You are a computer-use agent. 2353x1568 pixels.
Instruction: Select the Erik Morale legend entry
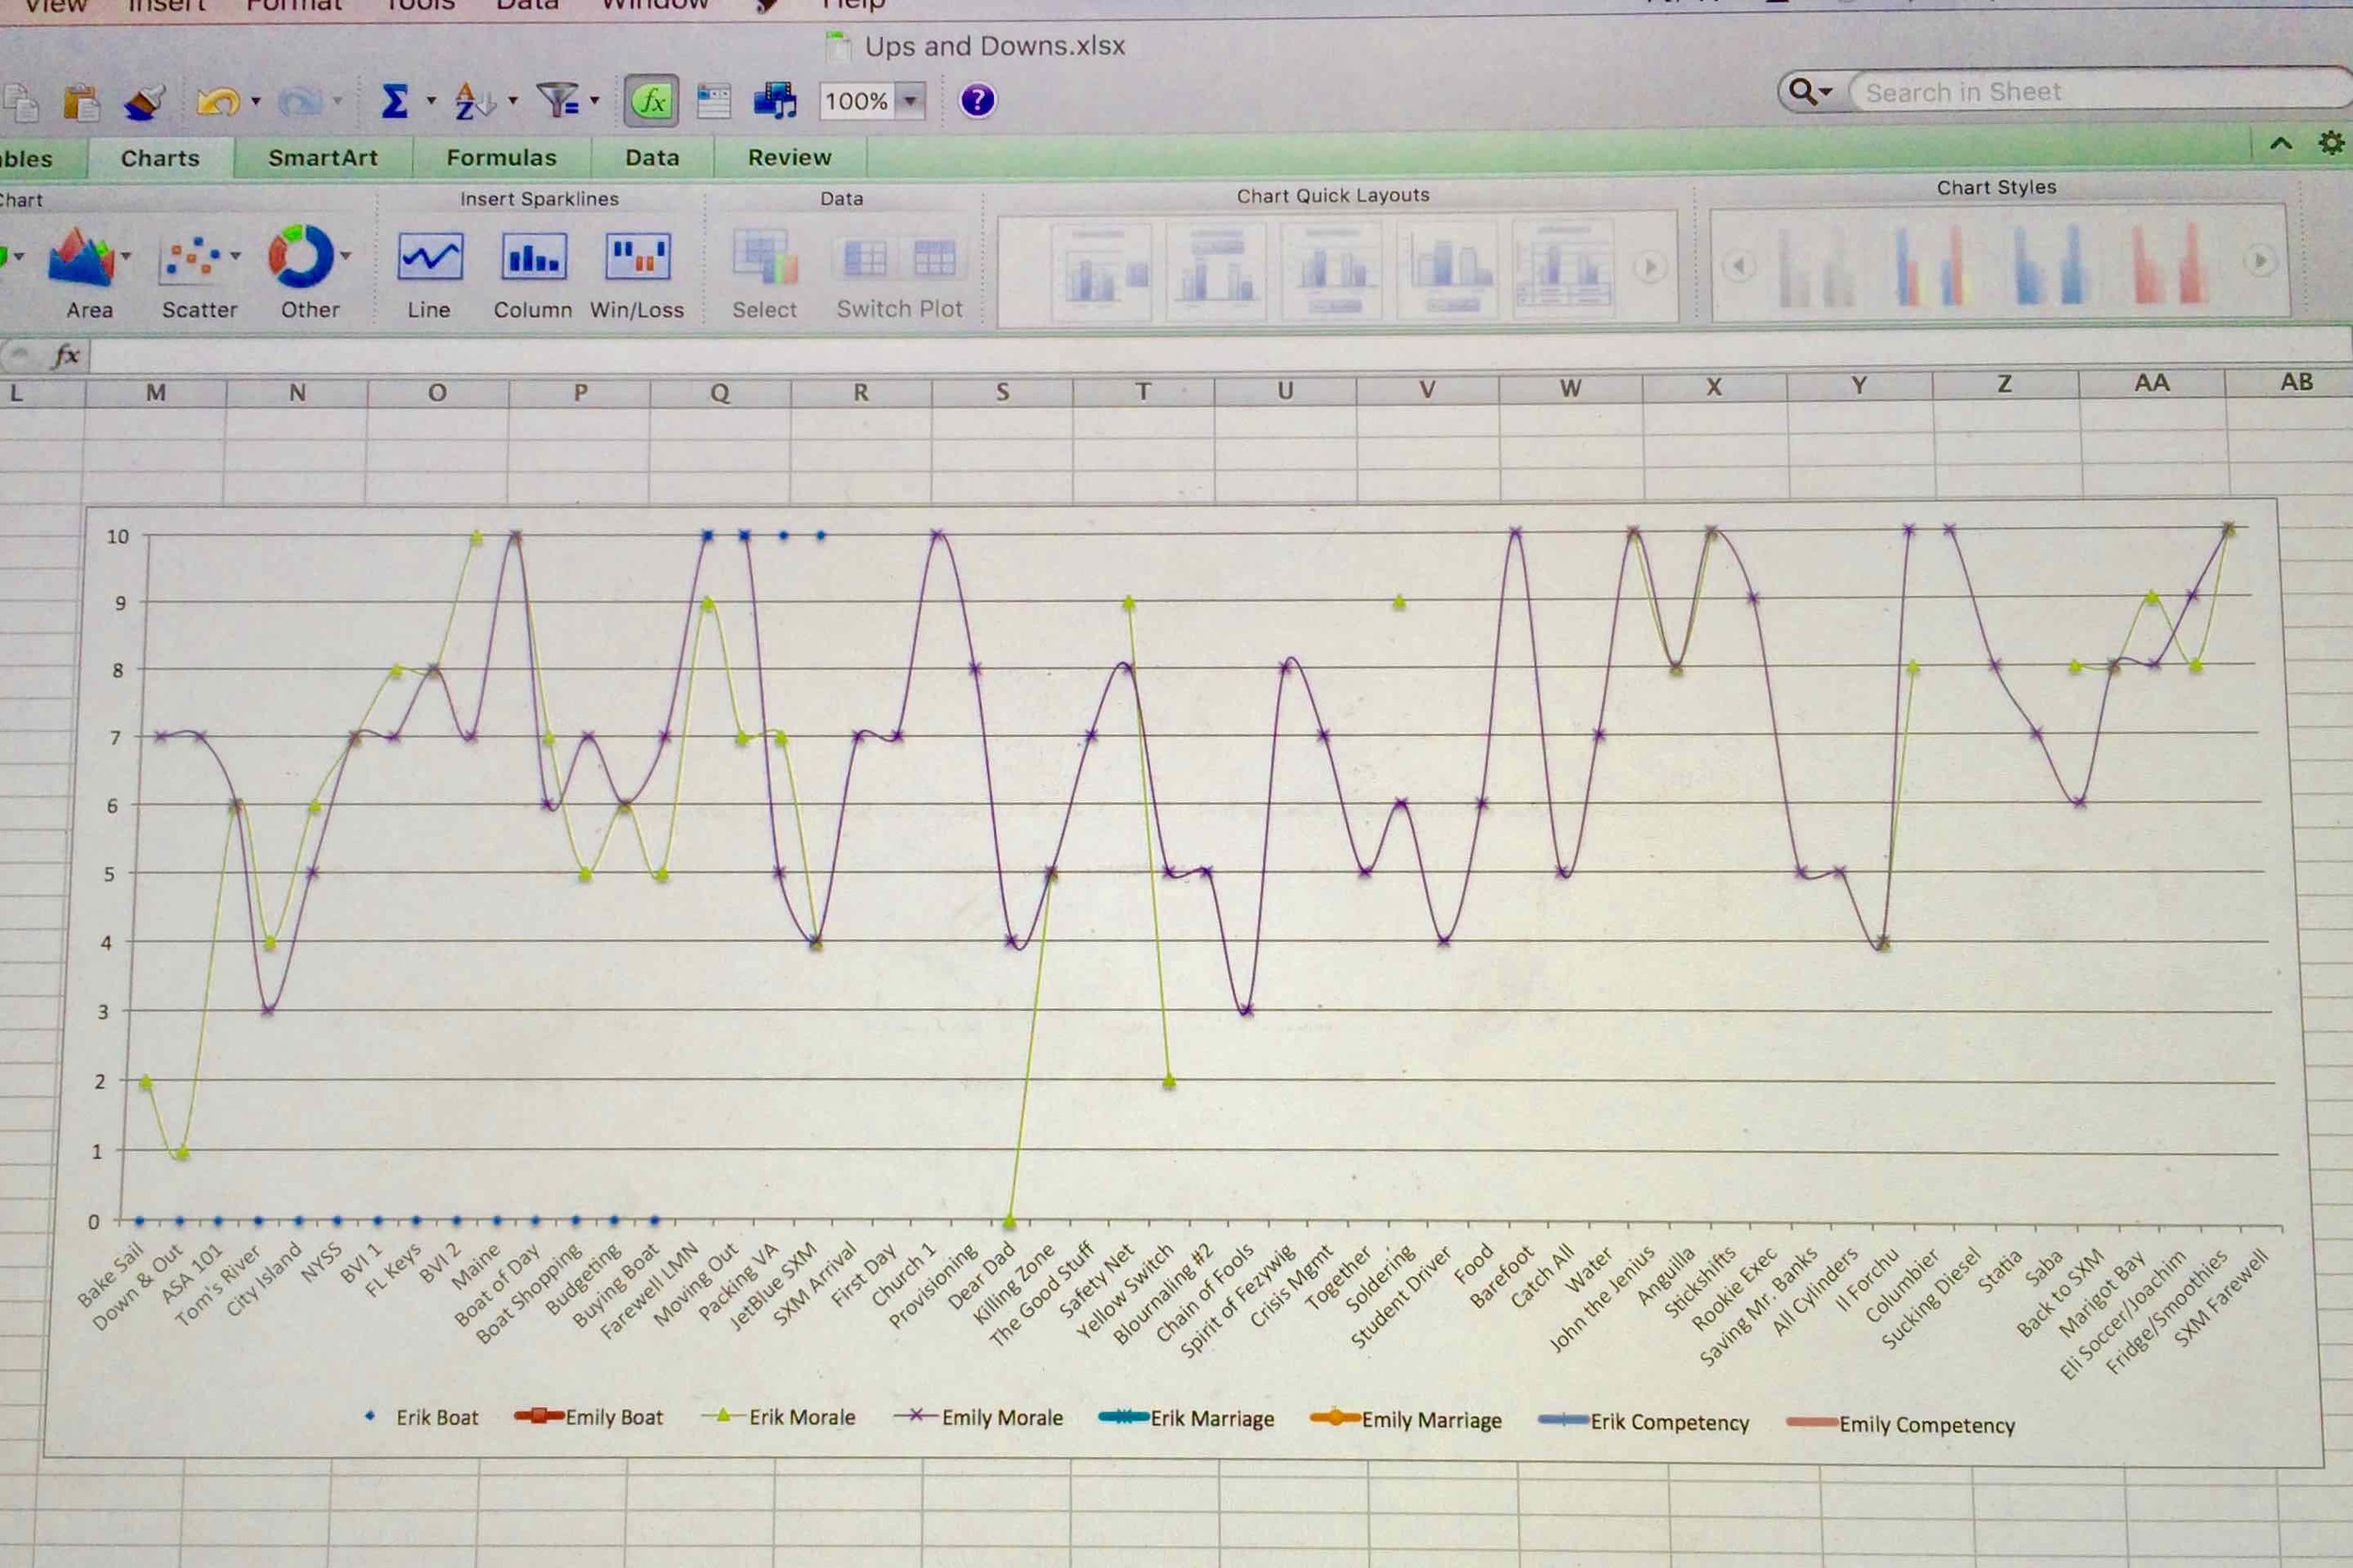pyautogui.click(x=779, y=1416)
